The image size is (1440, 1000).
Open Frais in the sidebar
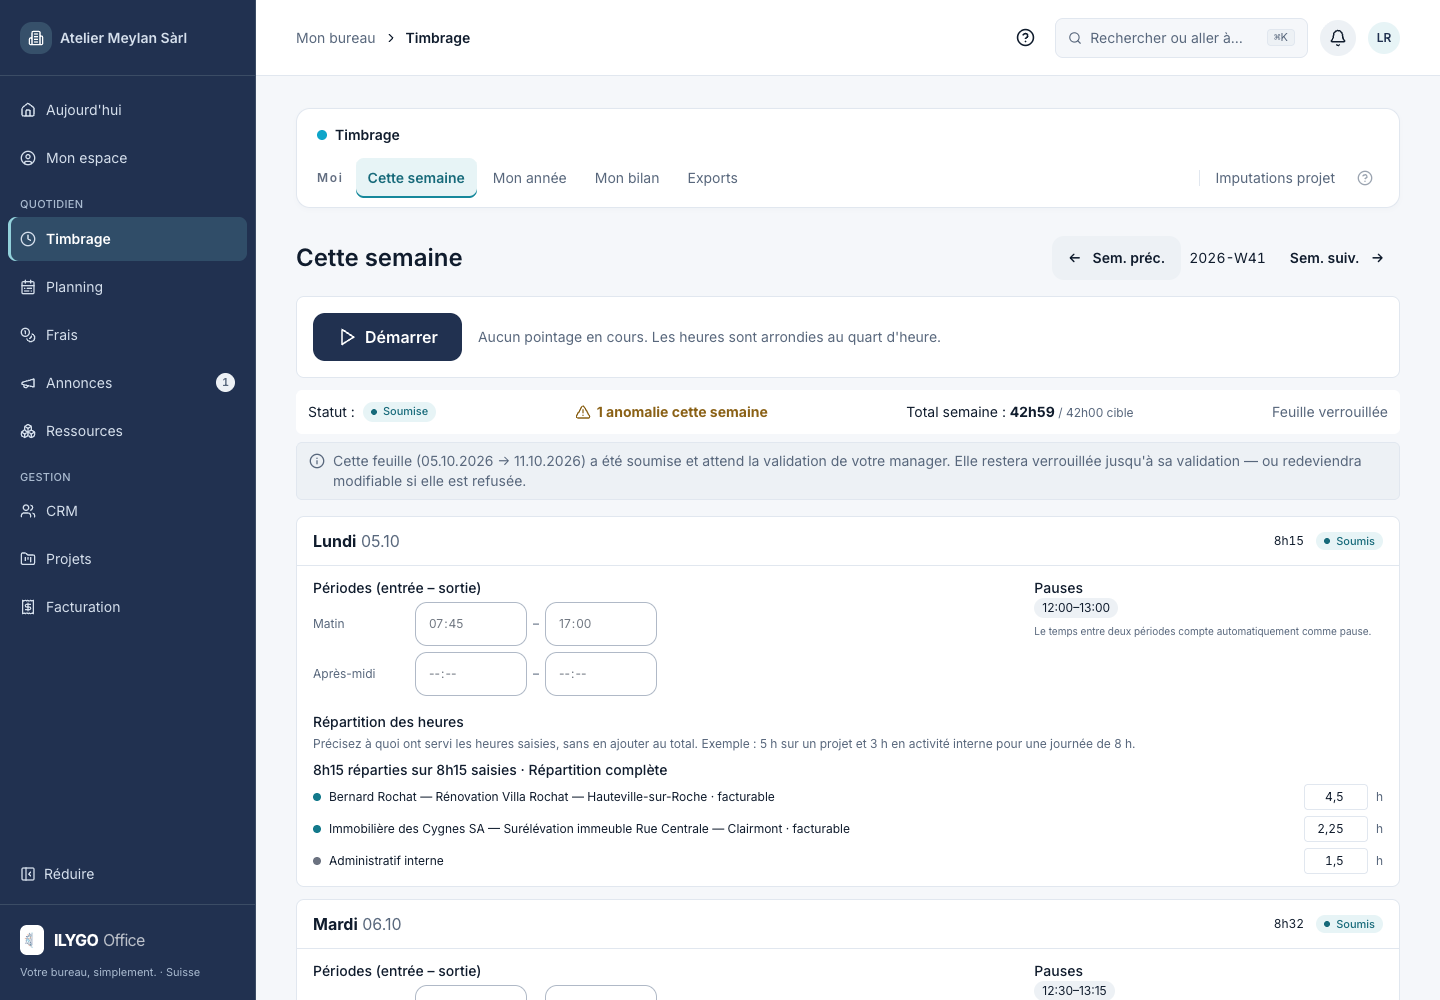(x=128, y=335)
